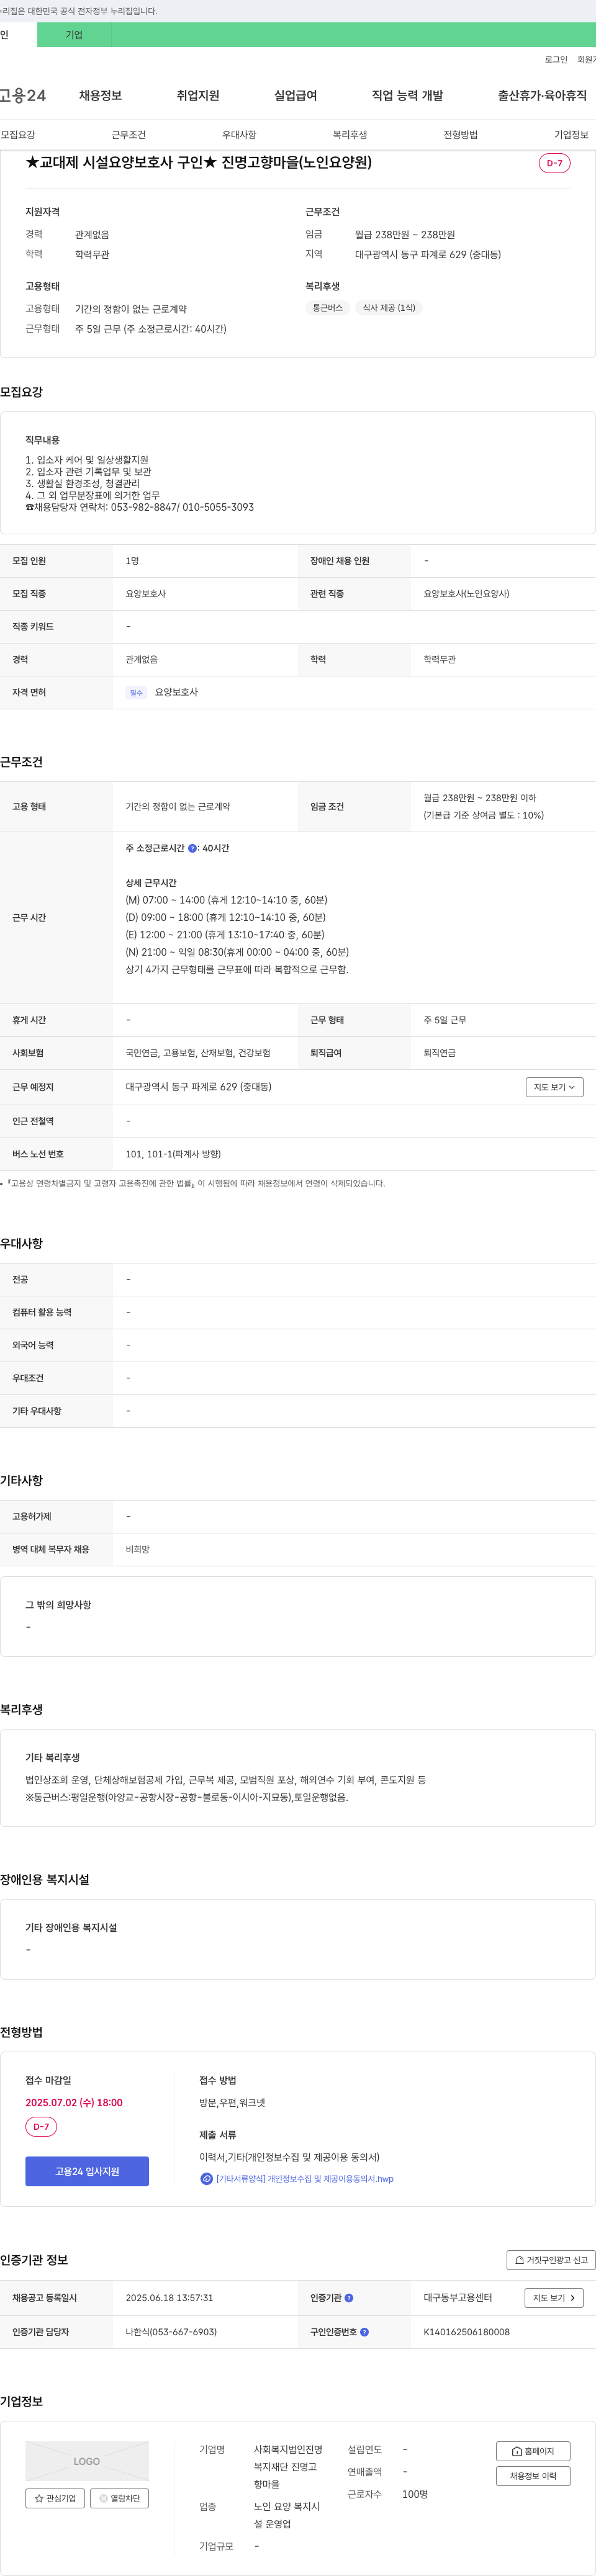Jump to 전형방법 section tab

(461, 135)
